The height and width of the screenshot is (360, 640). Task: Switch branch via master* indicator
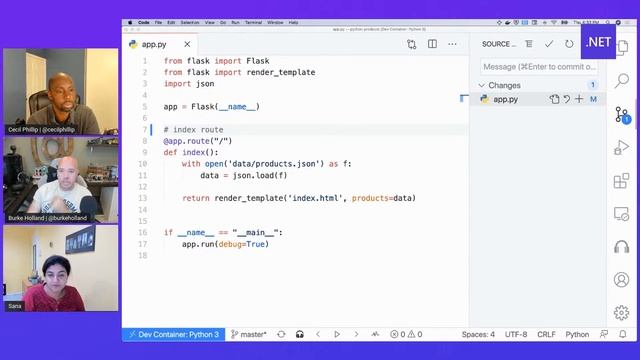coord(249,334)
